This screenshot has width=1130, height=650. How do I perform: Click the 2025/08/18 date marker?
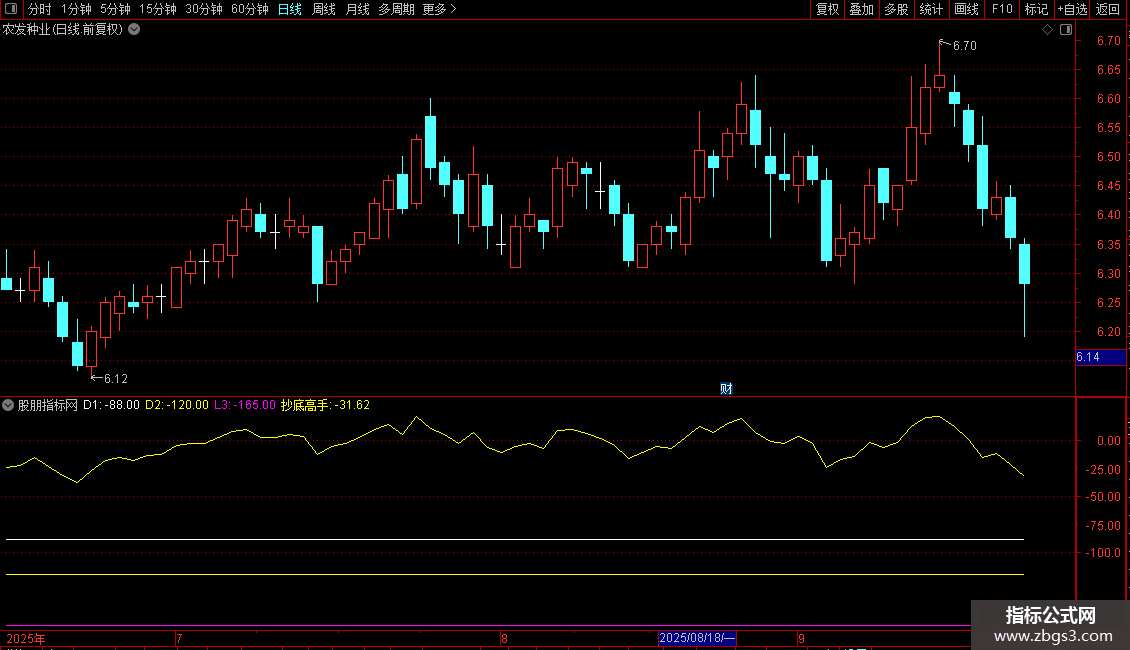(698, 638)
